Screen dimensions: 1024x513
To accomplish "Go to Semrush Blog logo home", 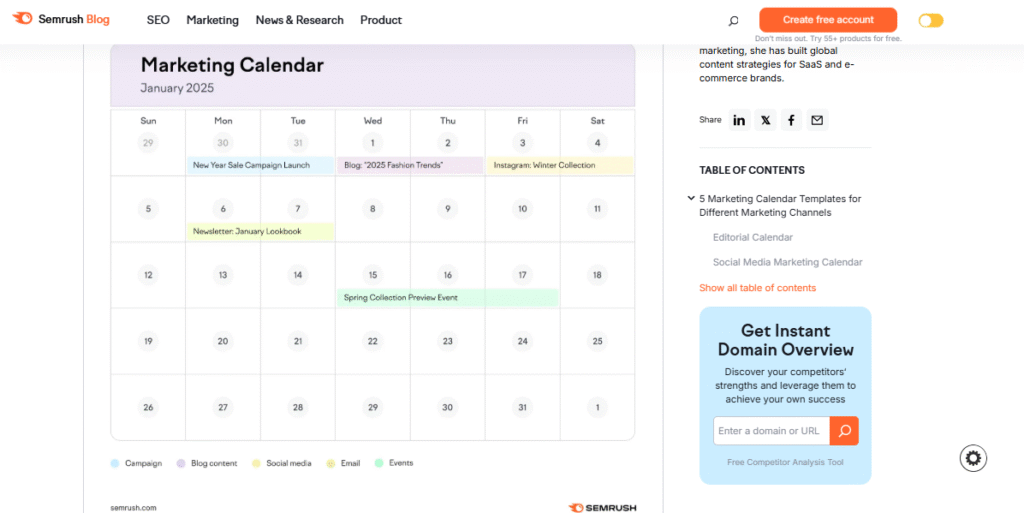I will pos(61,19).
